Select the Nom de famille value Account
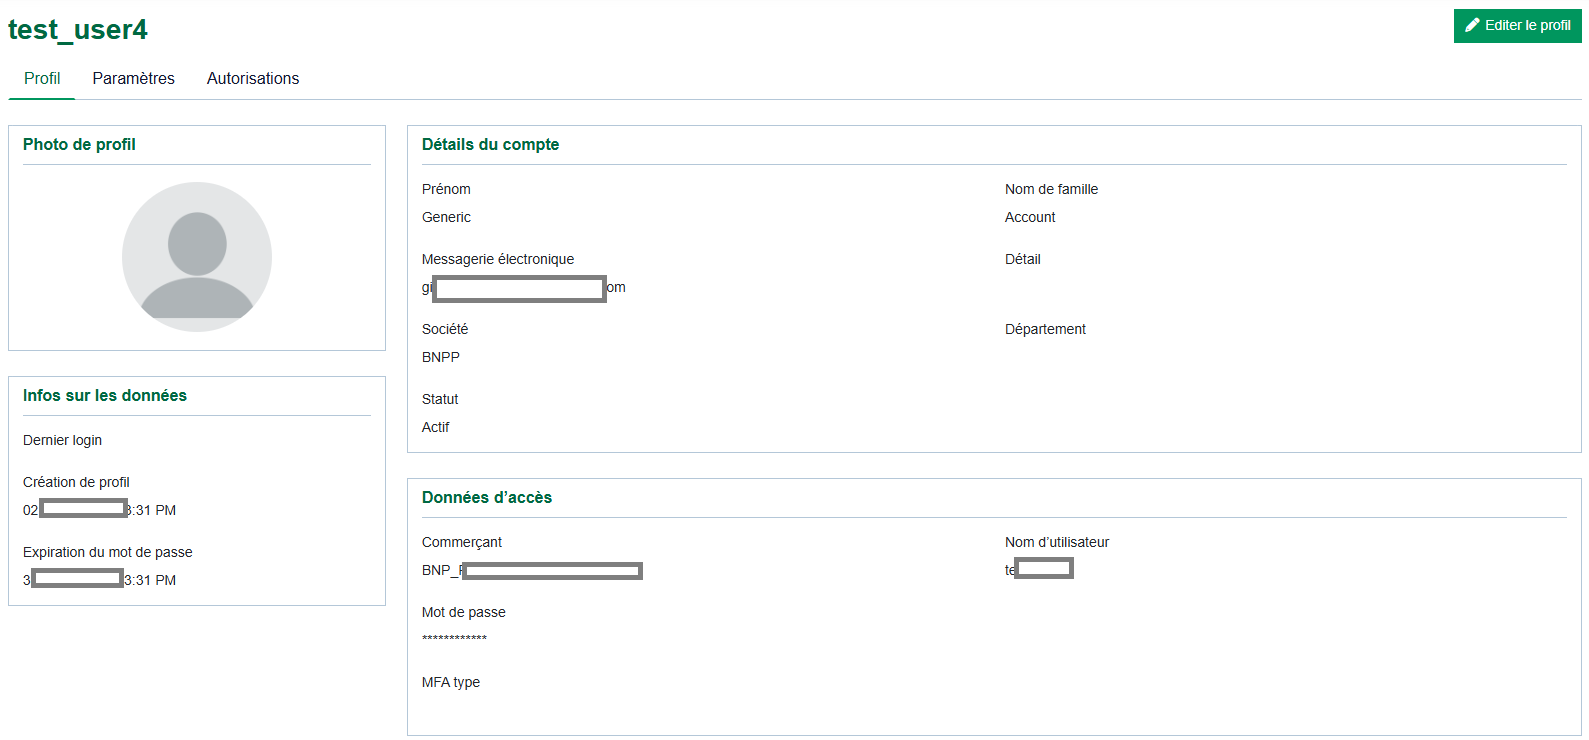Screen dimensions: 1589x740 click(1030, 217)
